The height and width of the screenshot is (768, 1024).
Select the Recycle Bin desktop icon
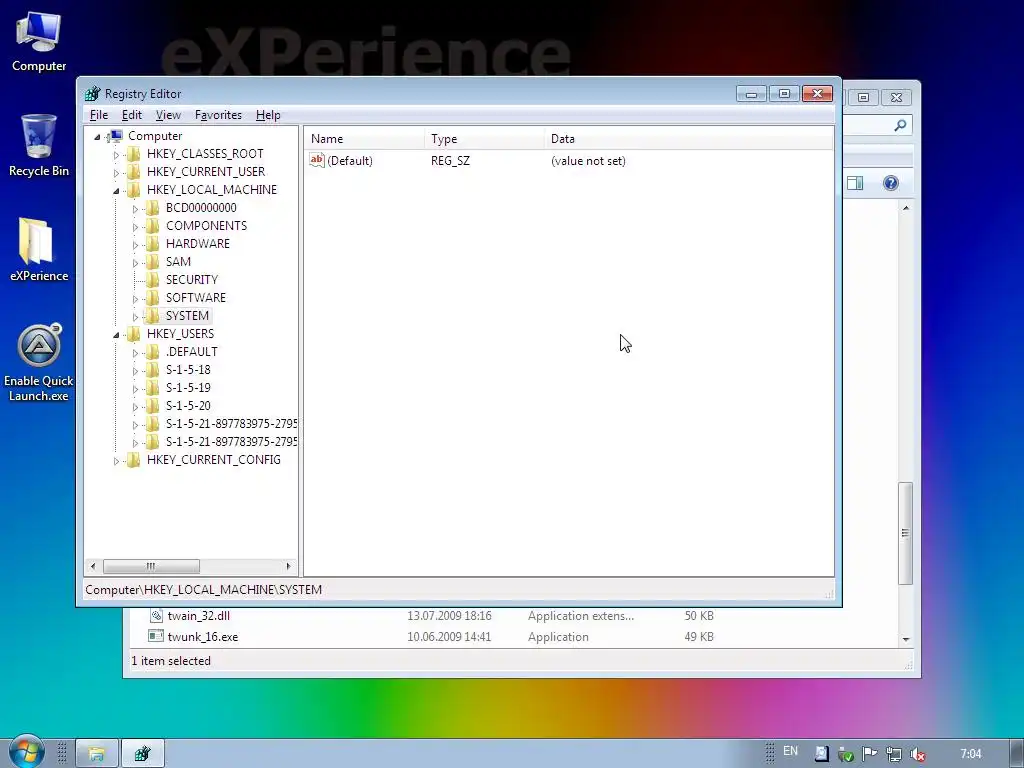[x=39, y=145]
